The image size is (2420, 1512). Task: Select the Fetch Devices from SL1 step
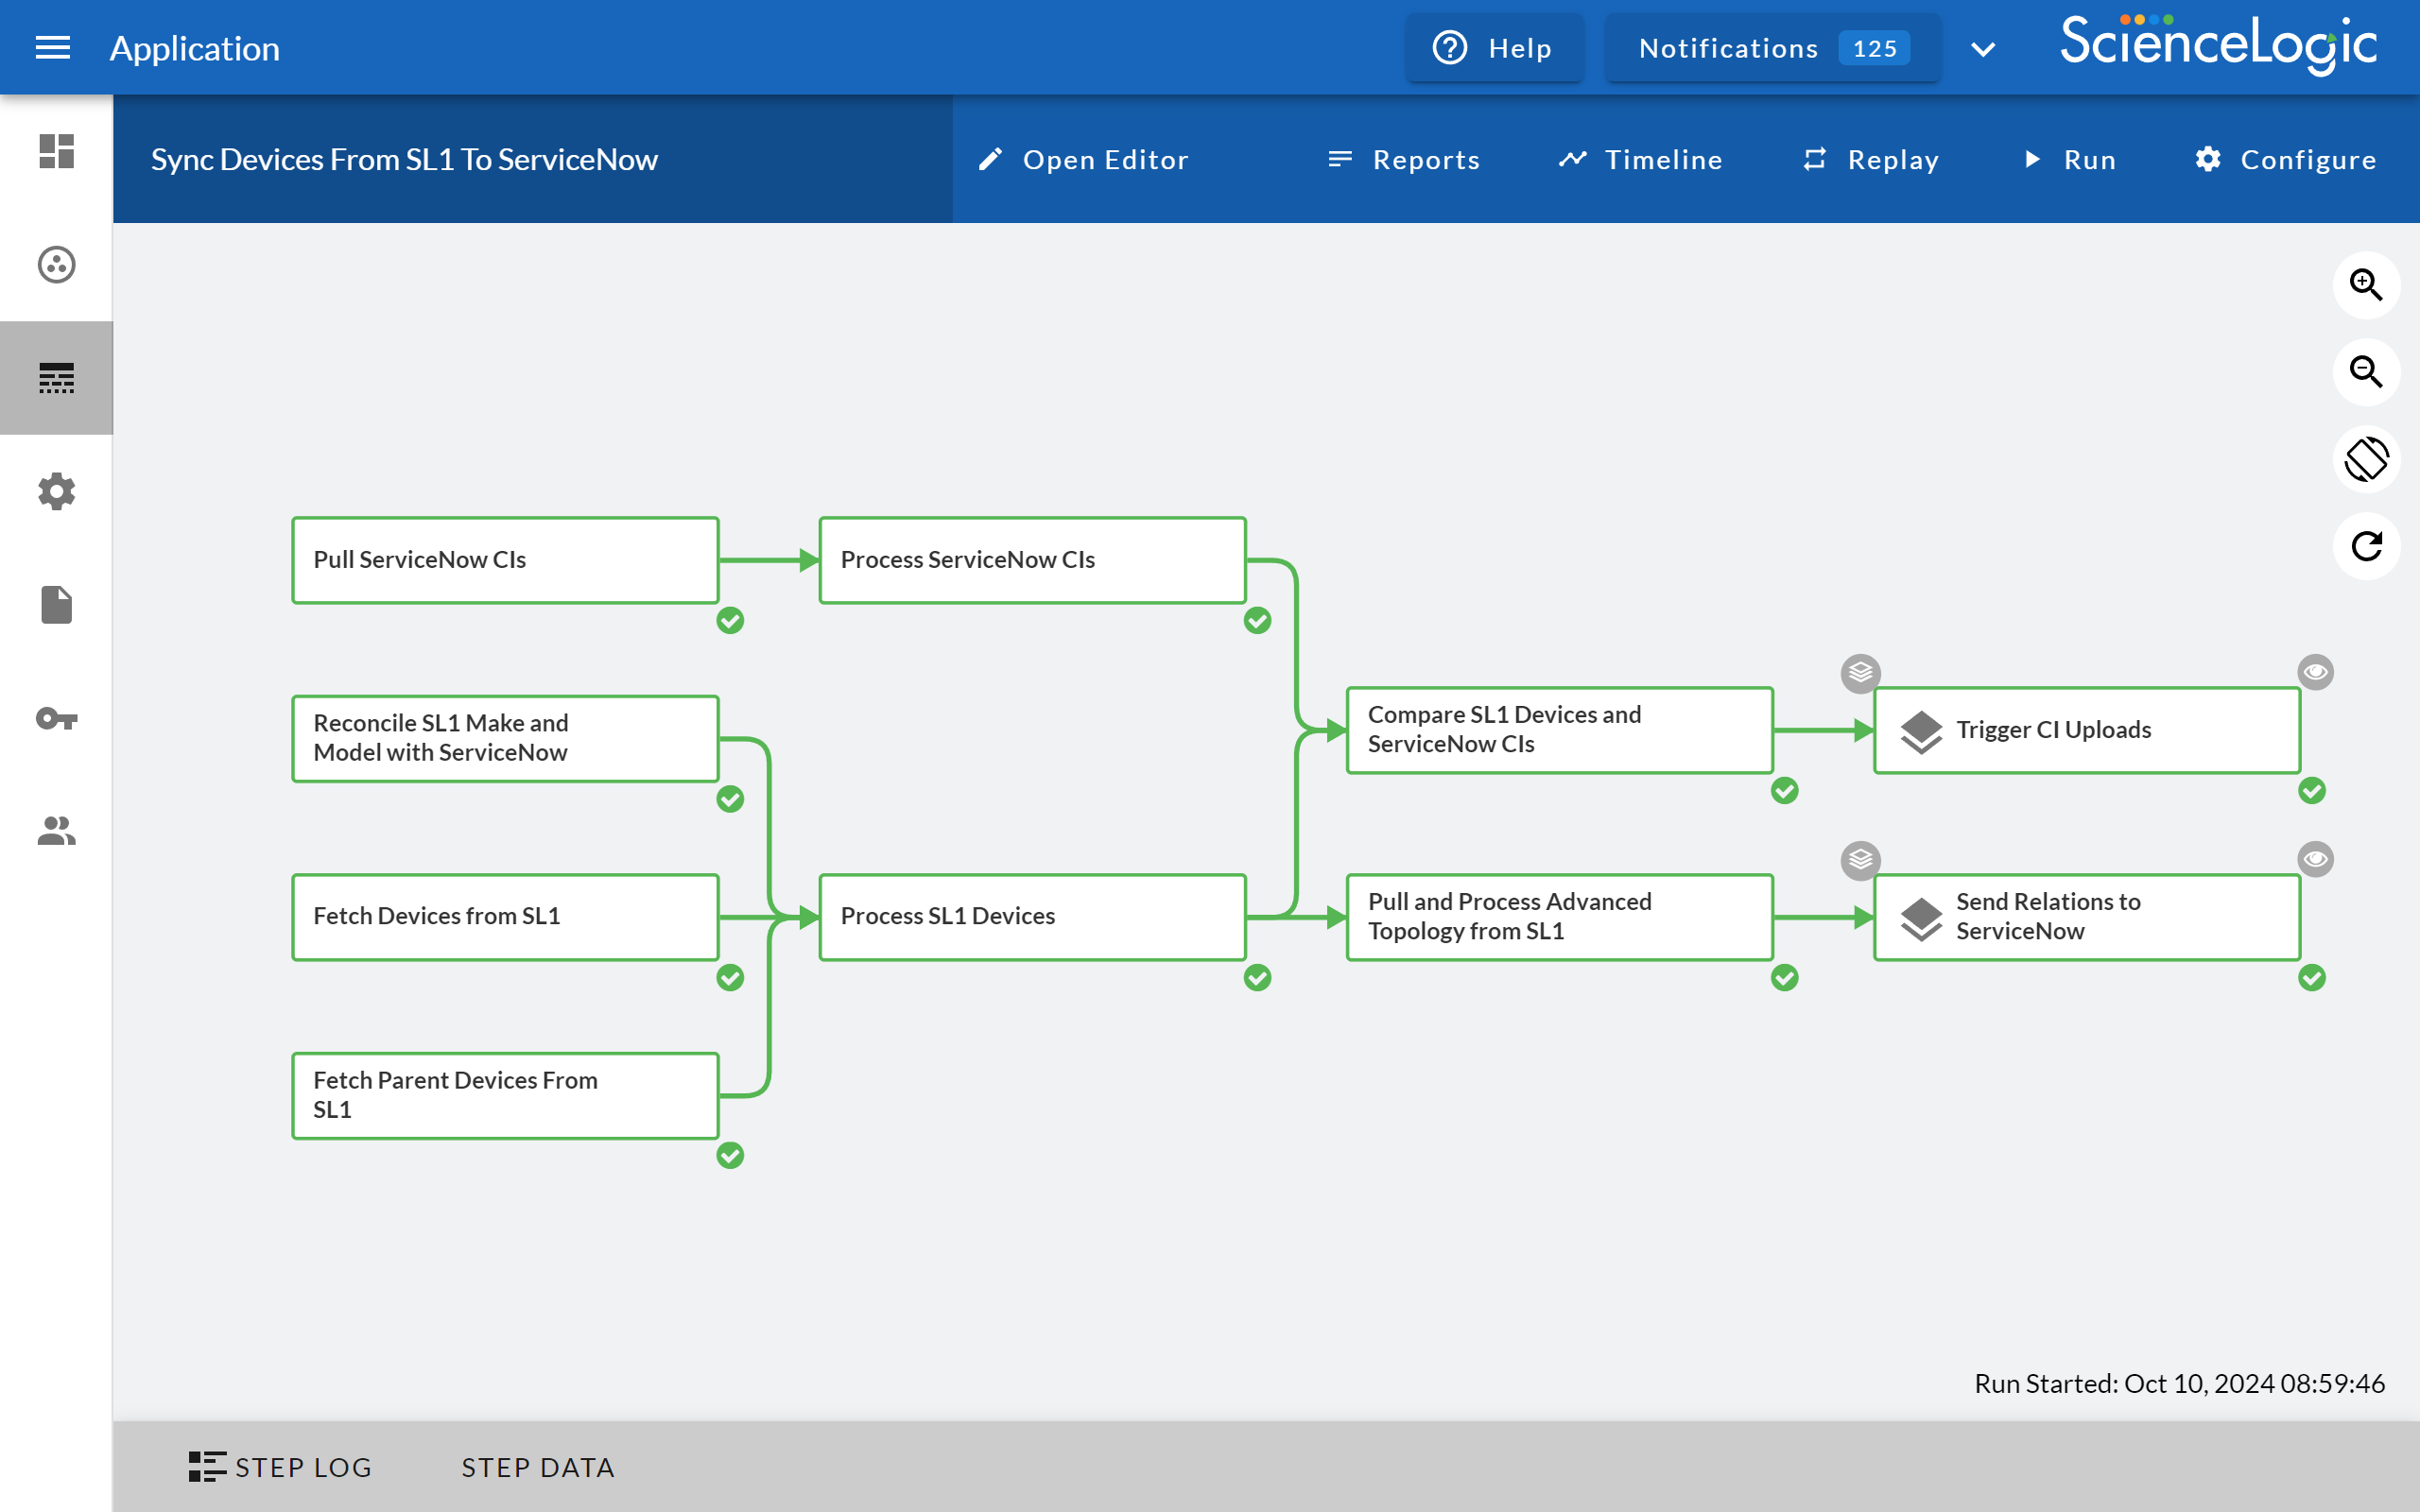click(x=505, y=917)
